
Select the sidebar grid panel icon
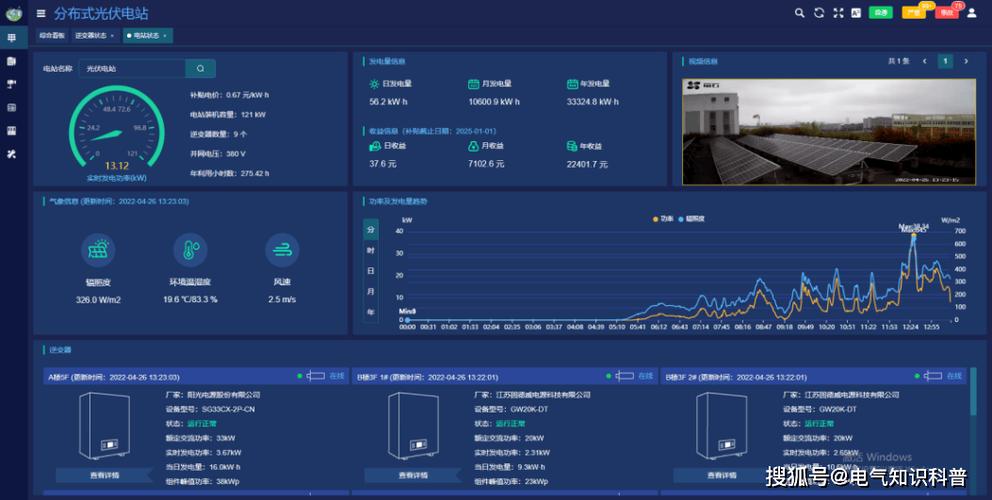pos(11,130)
